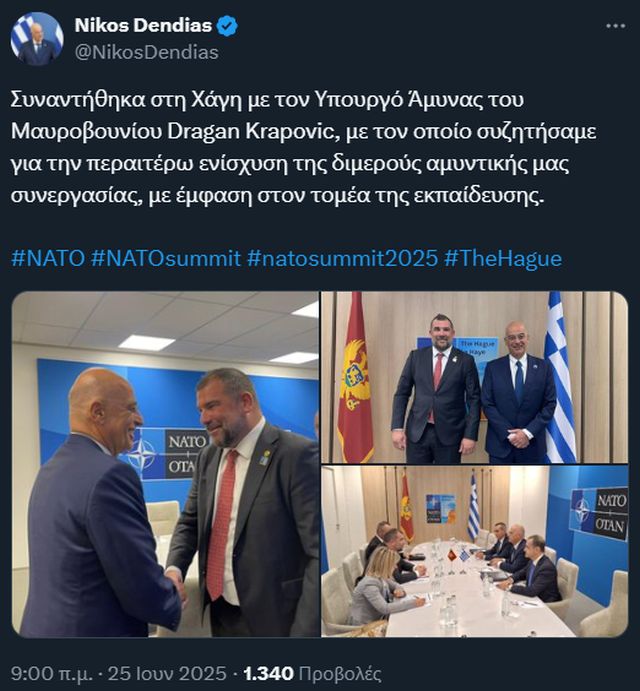640x691 pixels.
Task: Open the #NATO hashtag
Action: click(x=48, y=258)
